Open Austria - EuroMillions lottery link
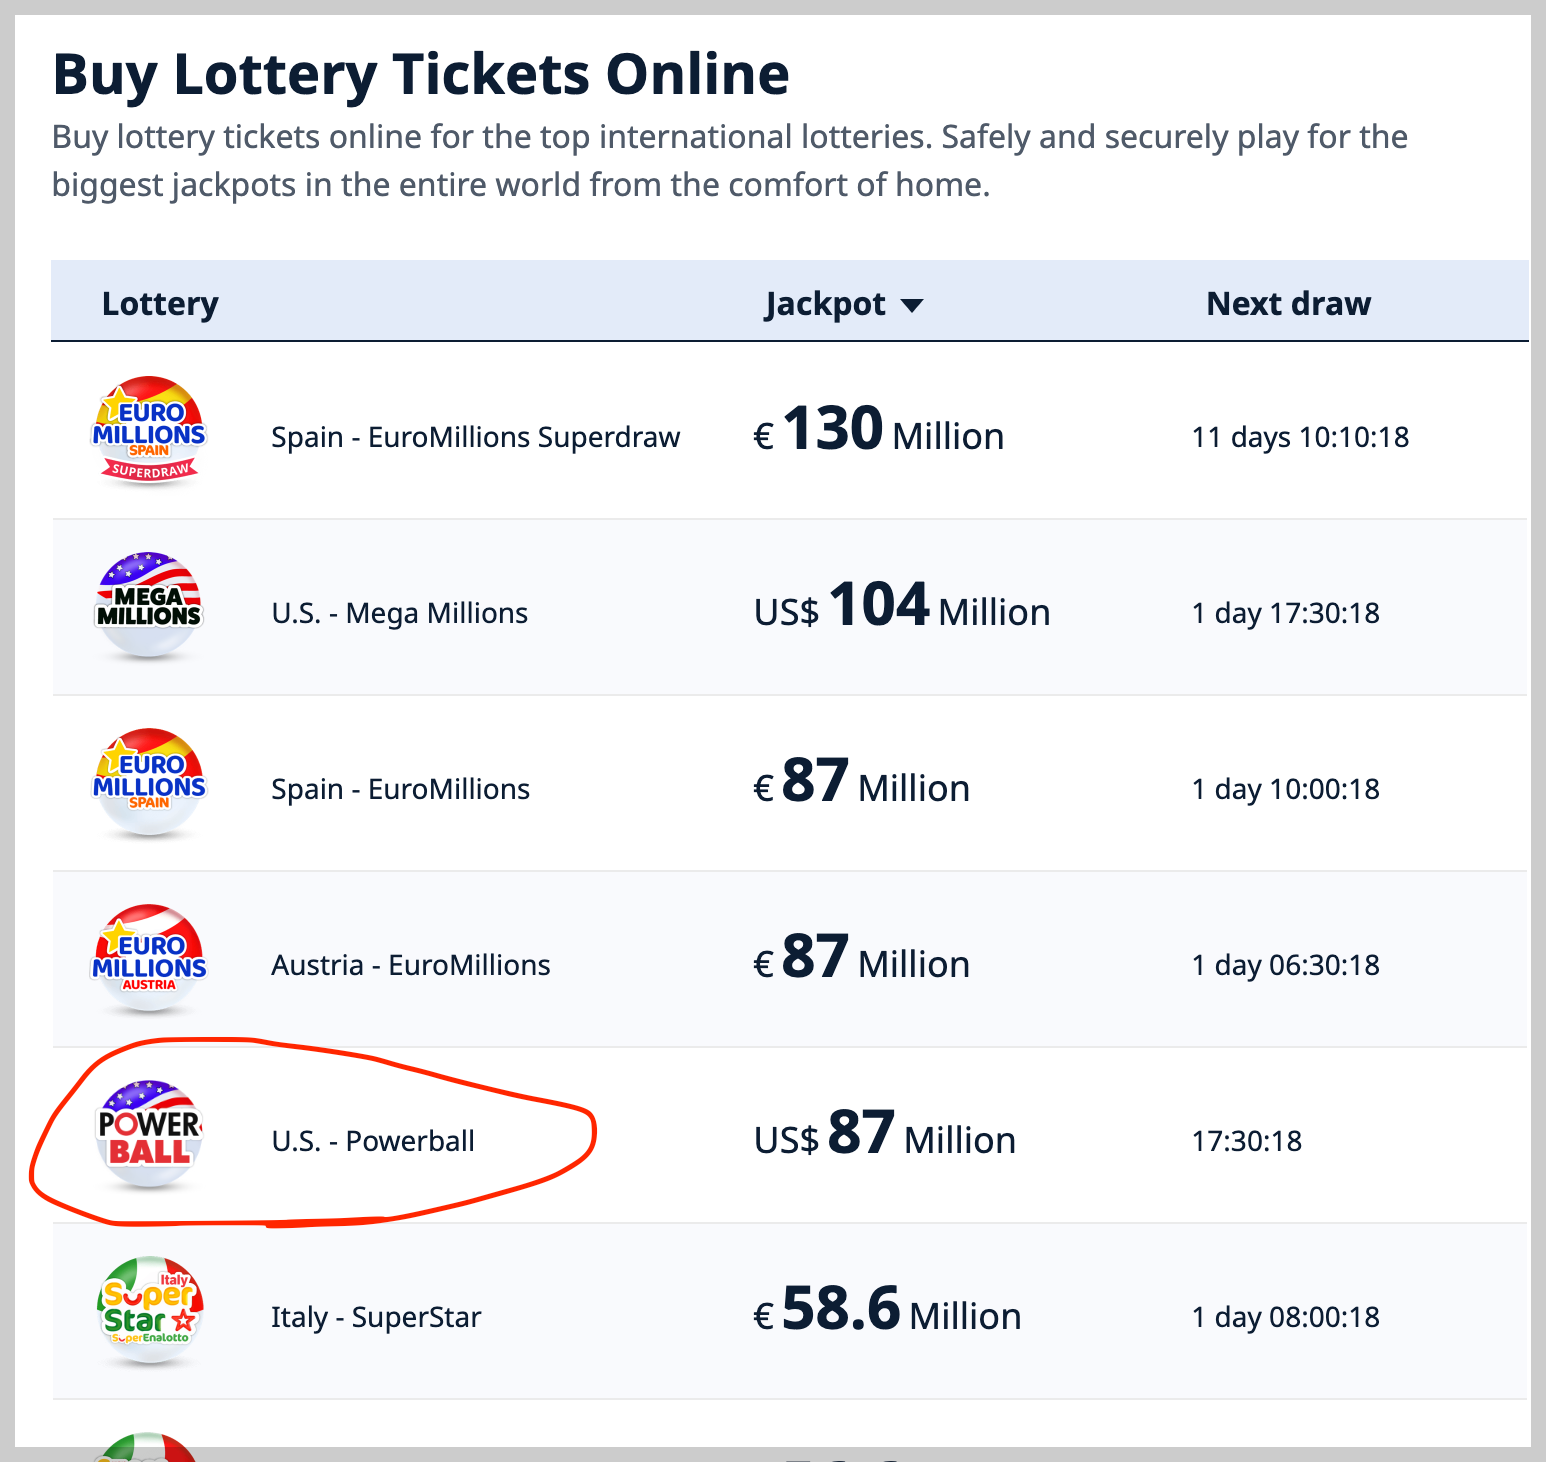 410,965
